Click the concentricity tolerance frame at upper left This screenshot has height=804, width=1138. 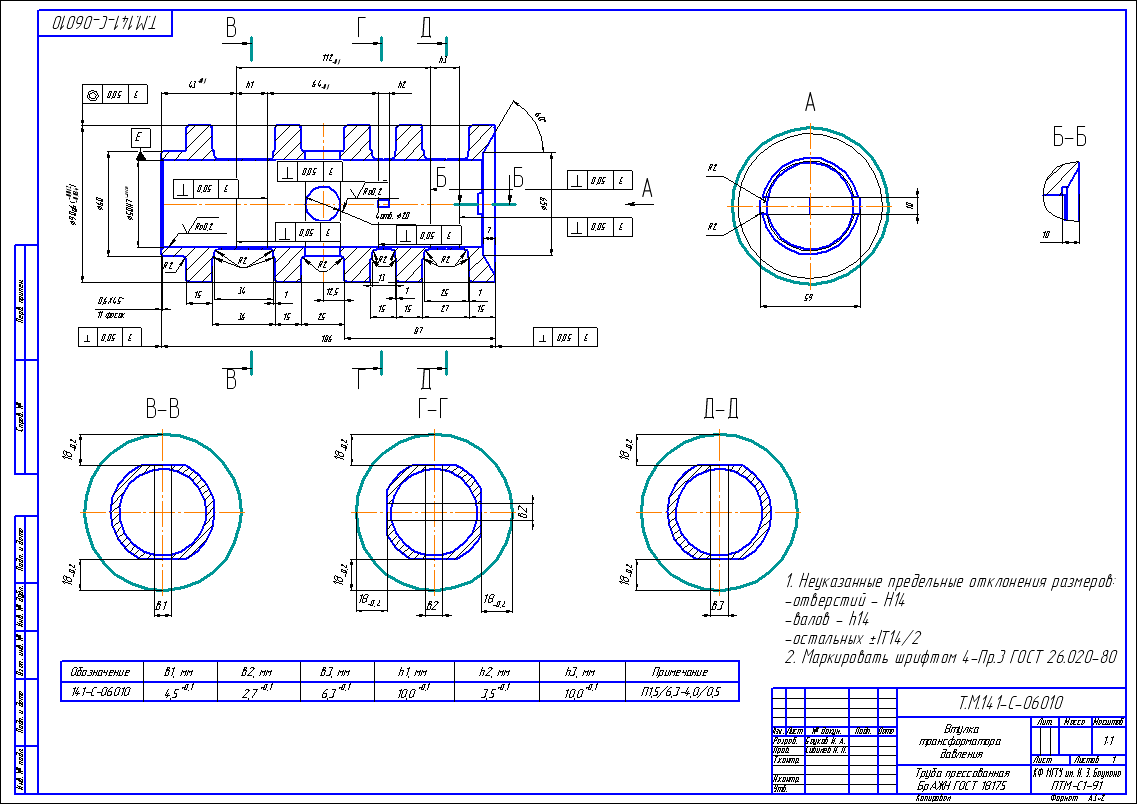coord(114,94)
